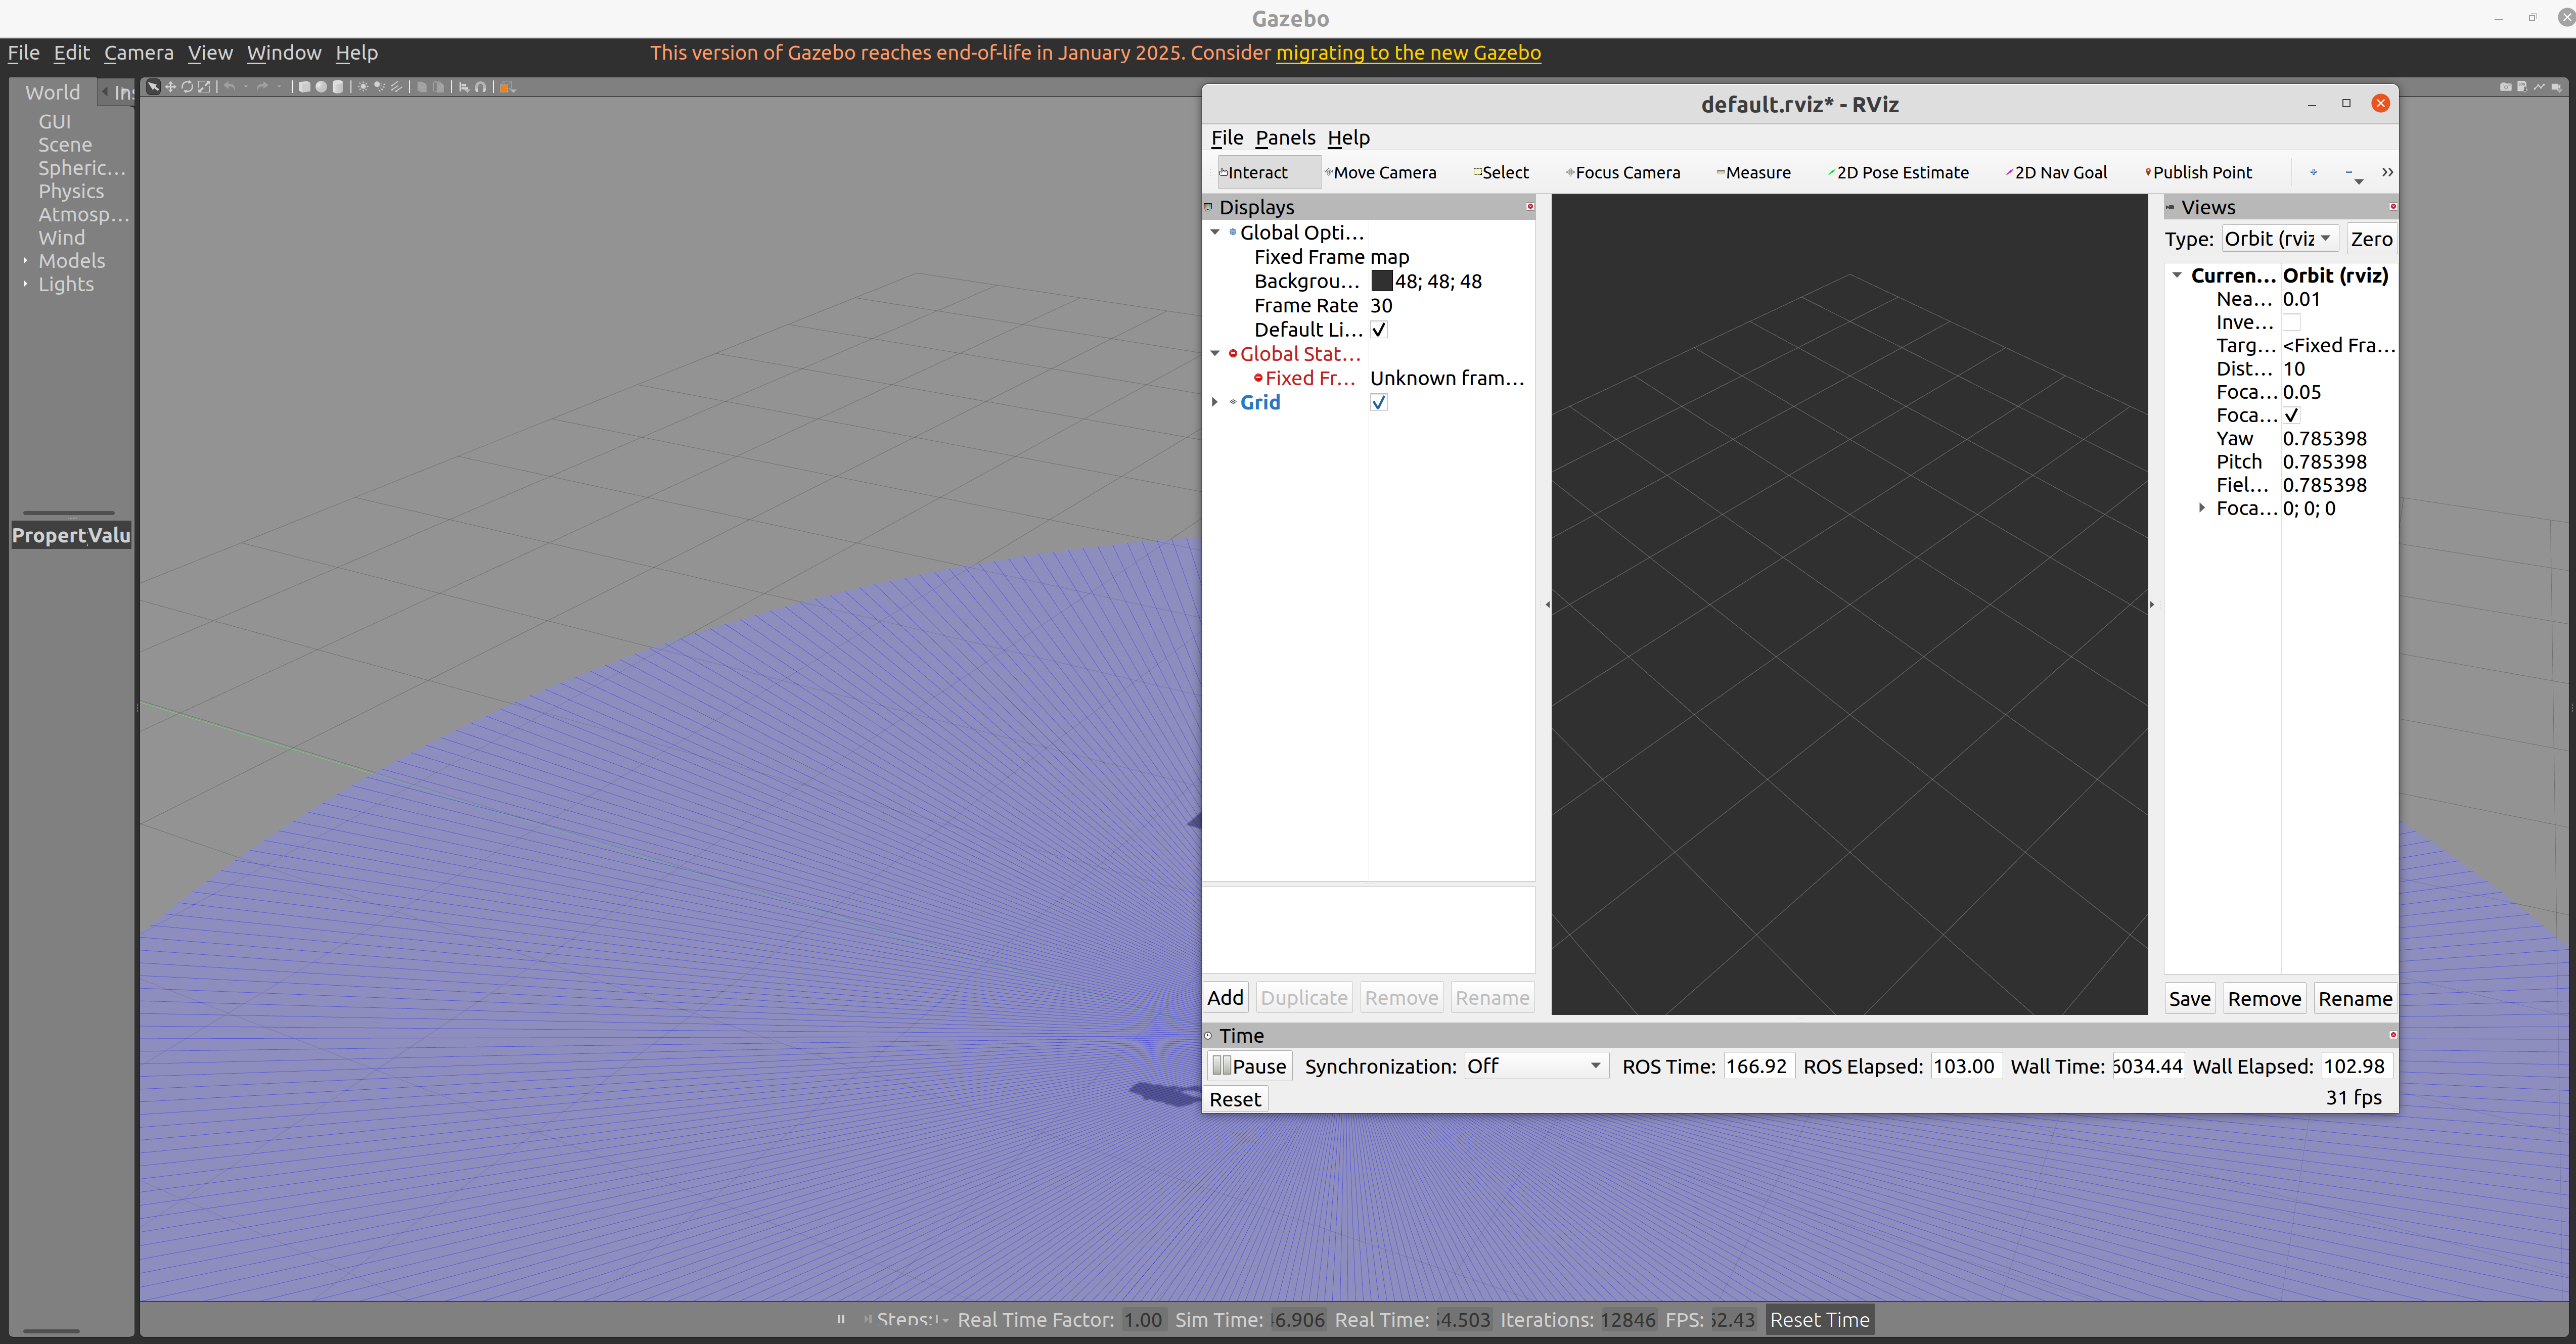Select the rotate mode tool in Gazebo
2576x1344 pixels.
pos(187,87)
